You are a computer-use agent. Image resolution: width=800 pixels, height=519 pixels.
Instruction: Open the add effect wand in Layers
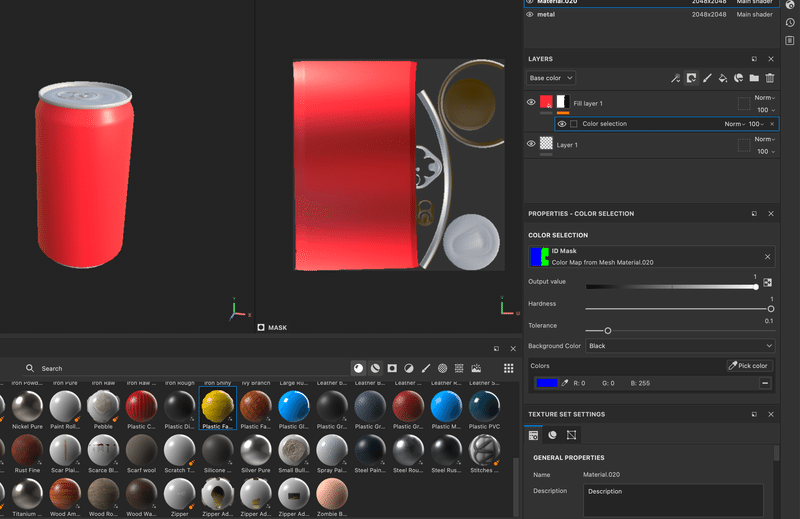675,78
